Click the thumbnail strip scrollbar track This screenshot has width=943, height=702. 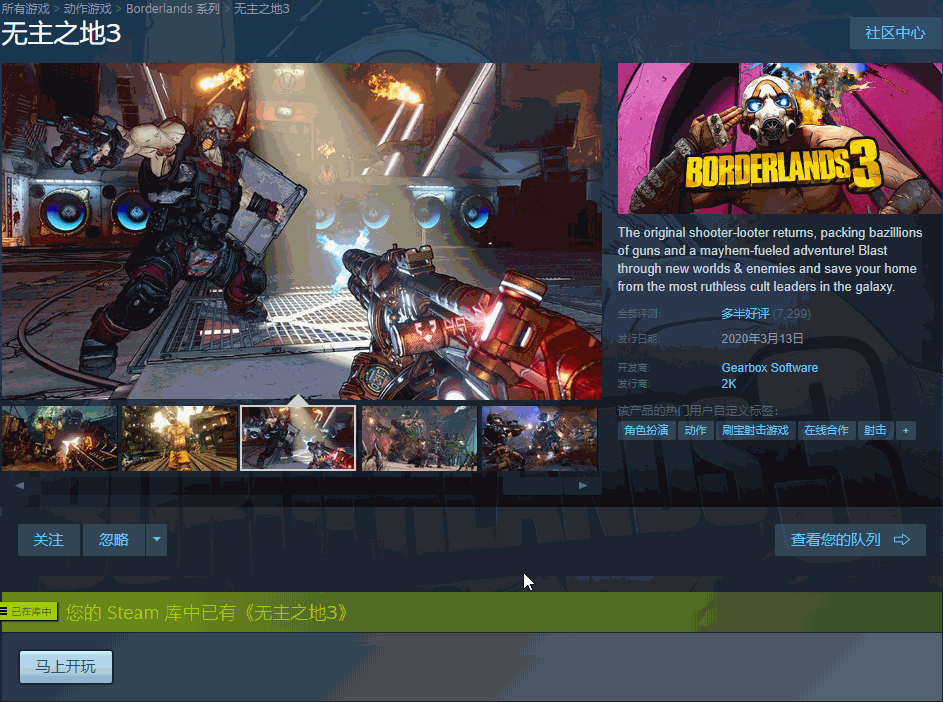point(301,485)
